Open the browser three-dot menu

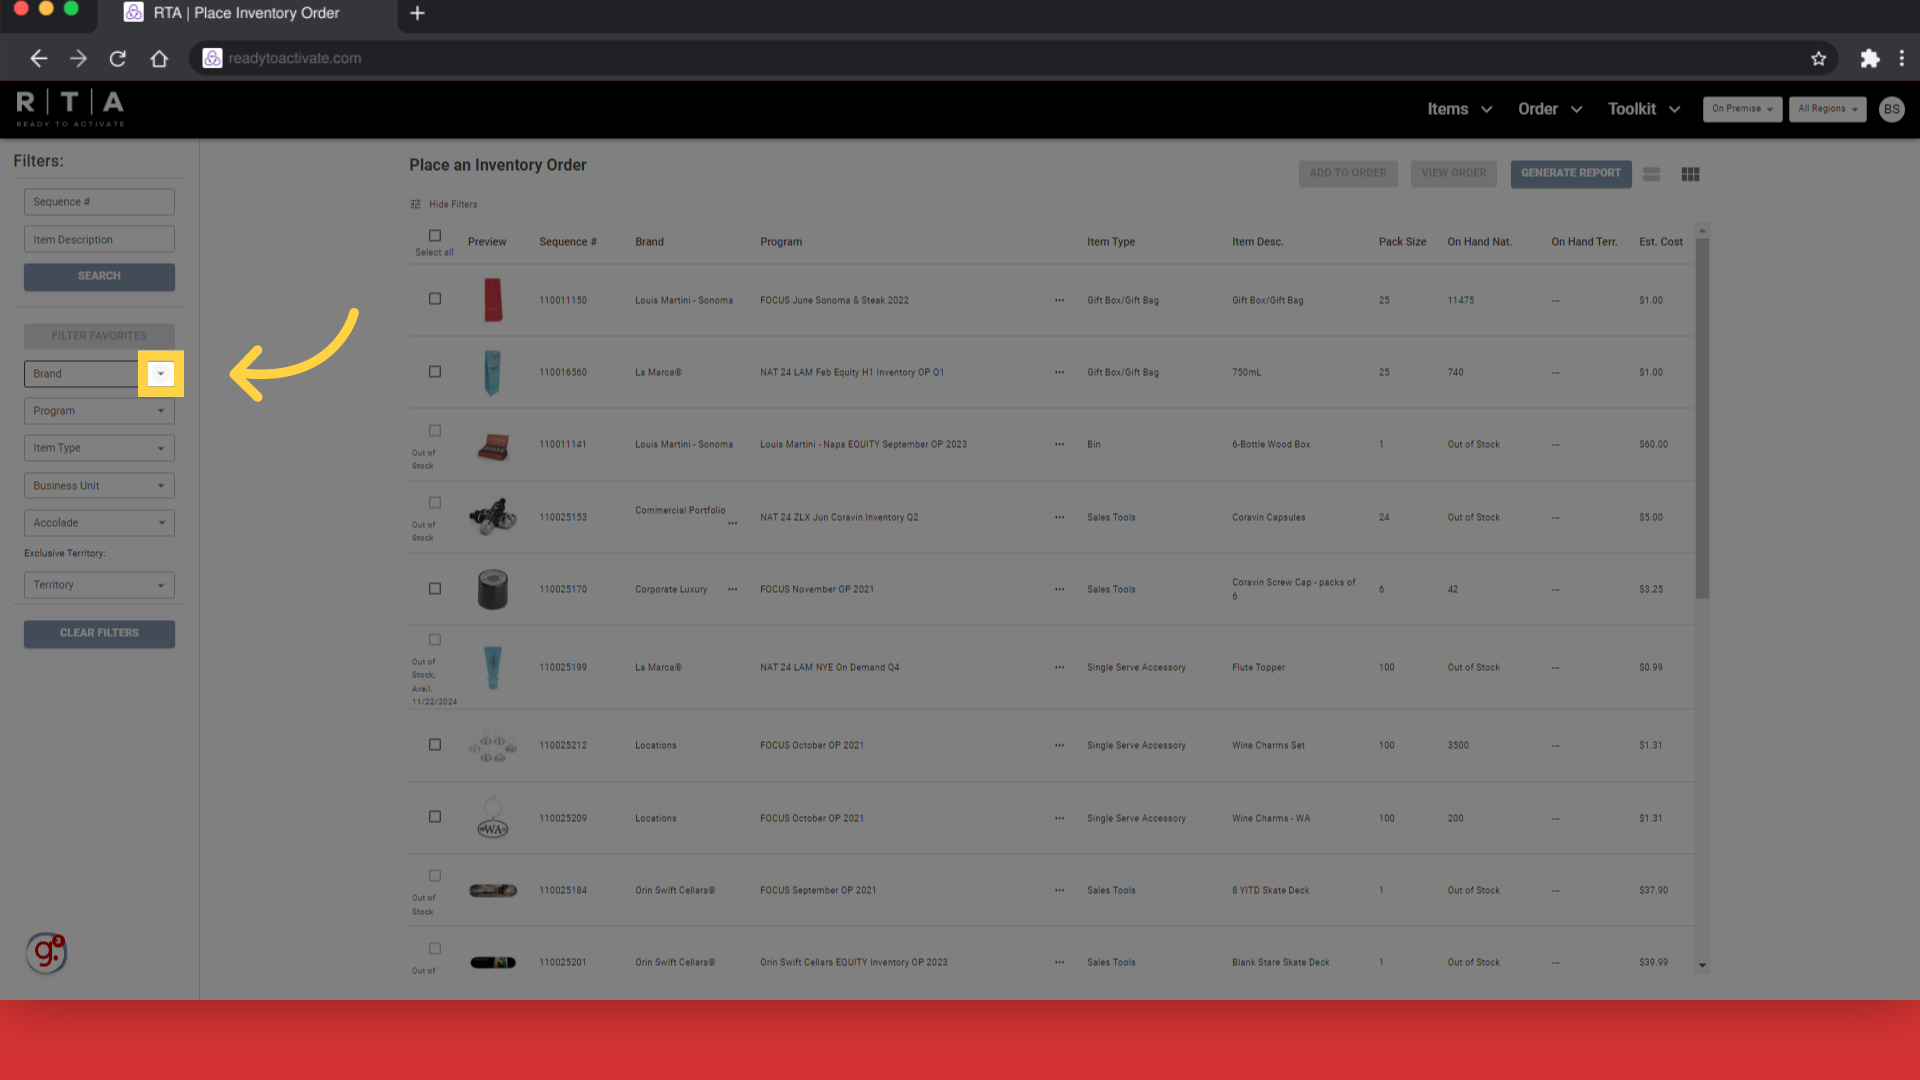1902,58
